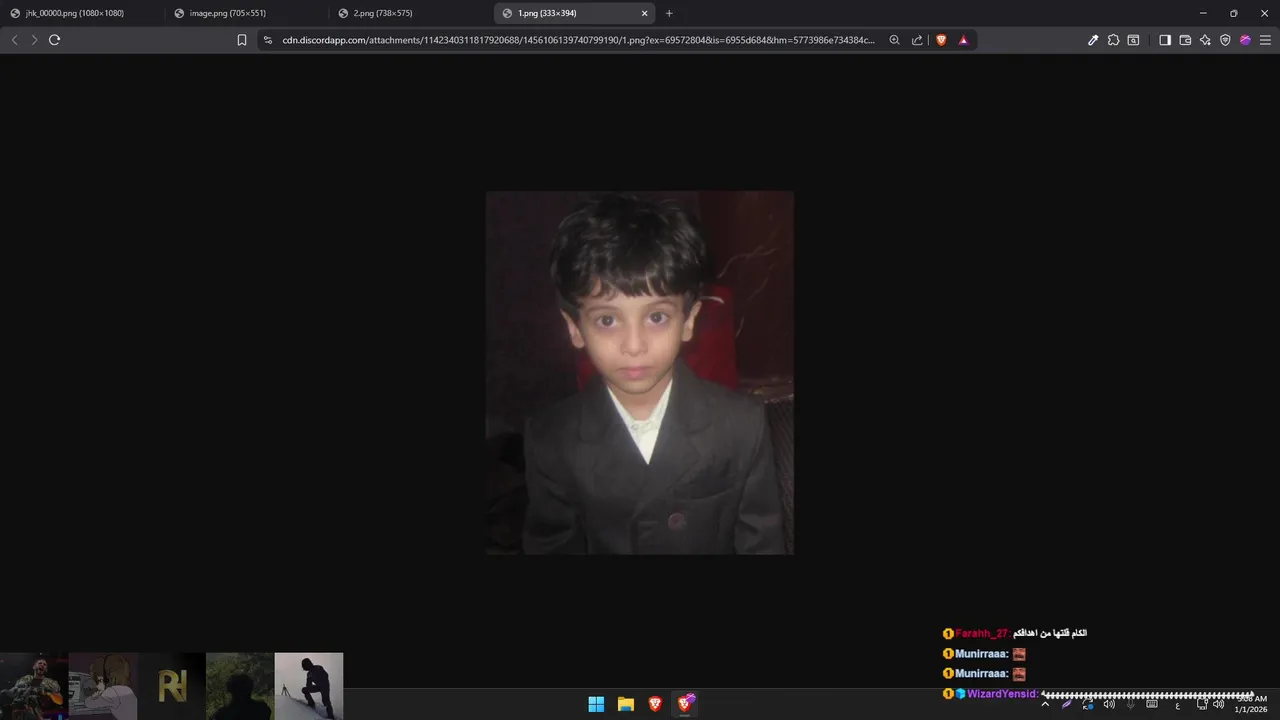Switch to the image.png (705×551) tab
The width and height of the screenshot is (1280, 720).
[x=246, y=13]
